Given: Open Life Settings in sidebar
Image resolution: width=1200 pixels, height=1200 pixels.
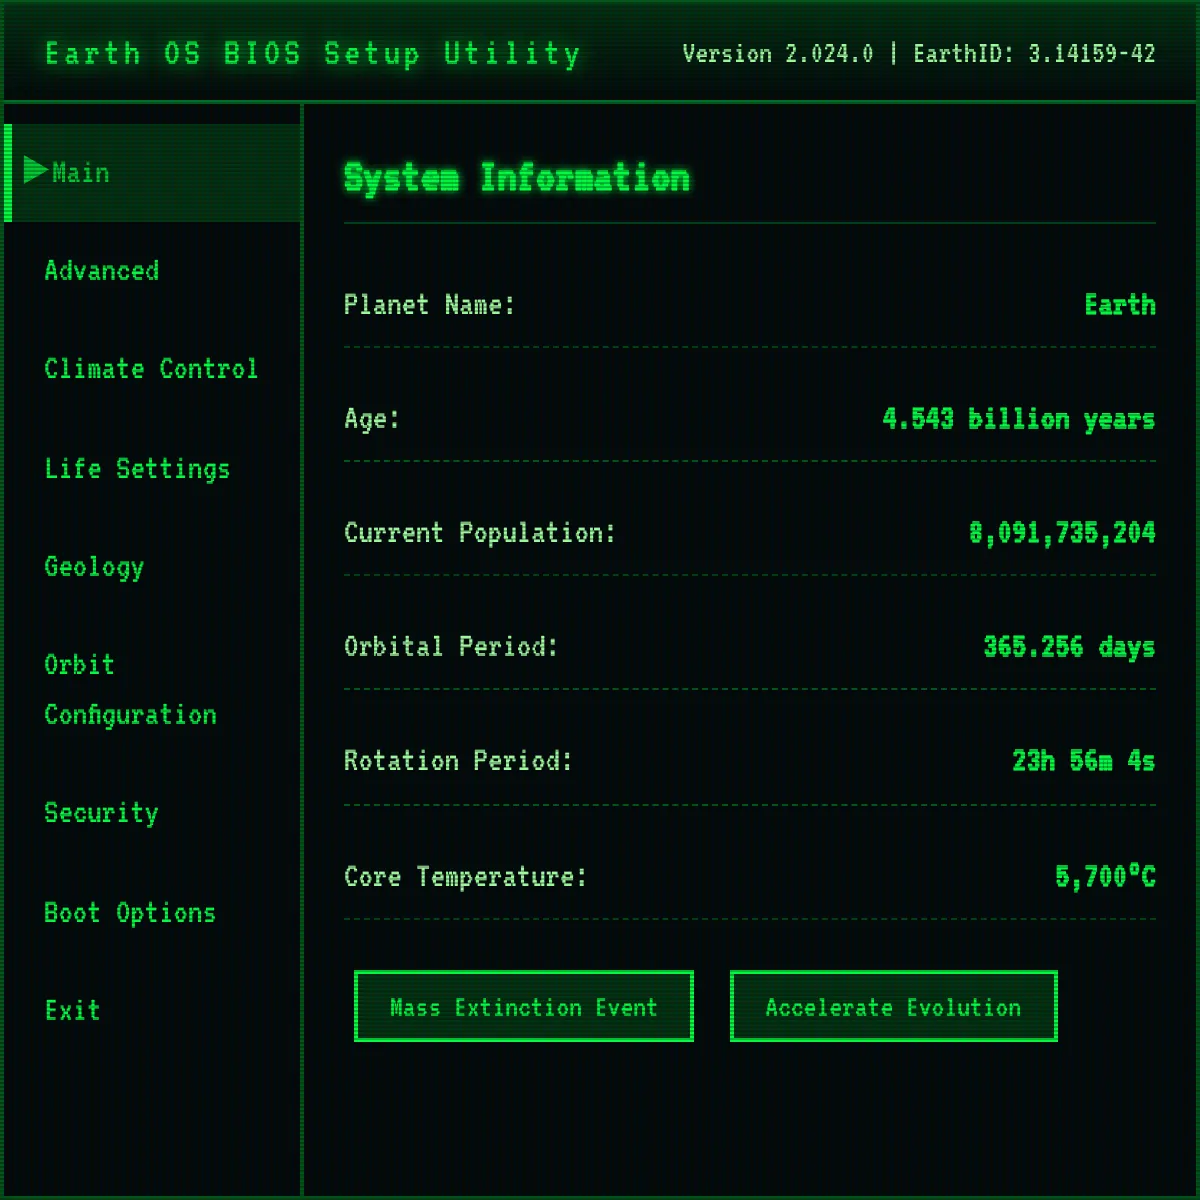Looking at the screenshot, I should (x=153, y=468).
